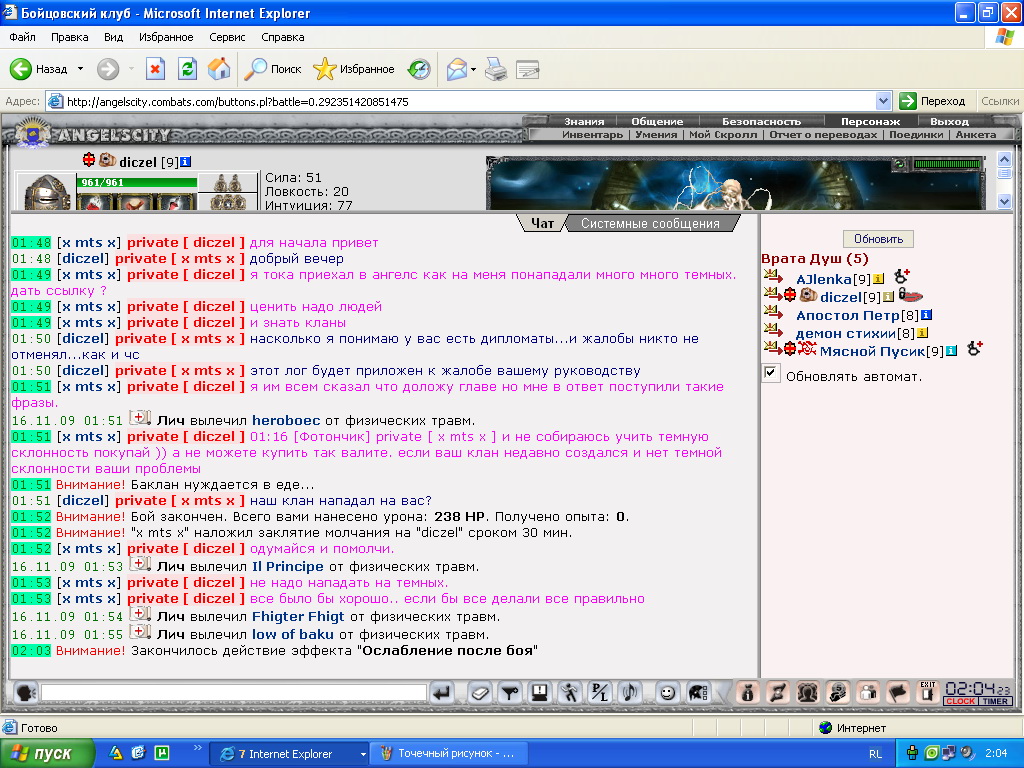Switch clock to CLOCK mode
Image resolution: width=1024 pixels, height=768 pixels.
pos(960,701)
